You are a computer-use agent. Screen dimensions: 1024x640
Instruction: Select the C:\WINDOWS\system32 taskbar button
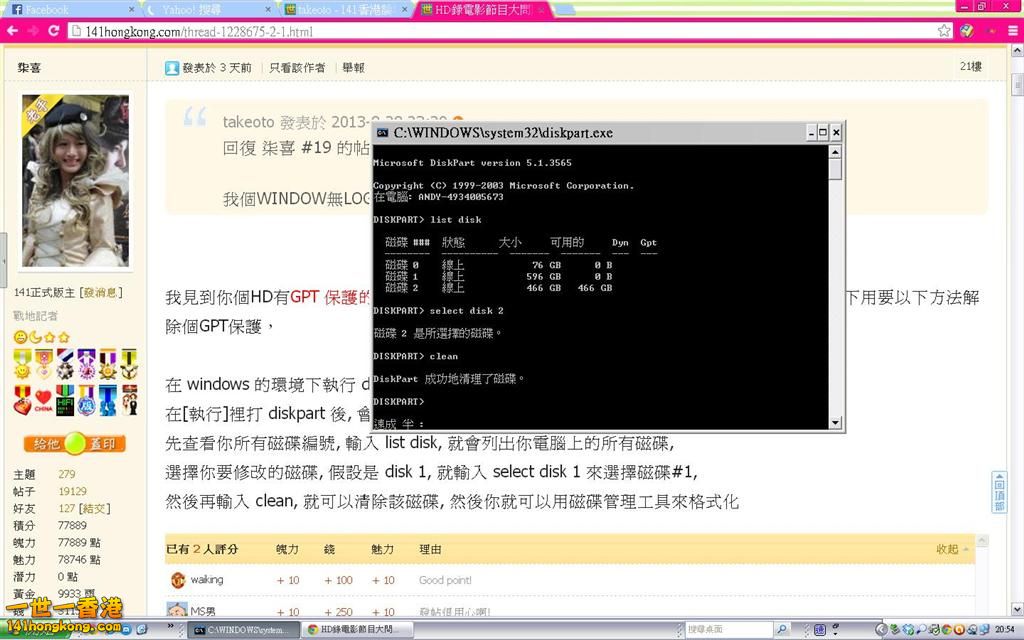point(245,630)
